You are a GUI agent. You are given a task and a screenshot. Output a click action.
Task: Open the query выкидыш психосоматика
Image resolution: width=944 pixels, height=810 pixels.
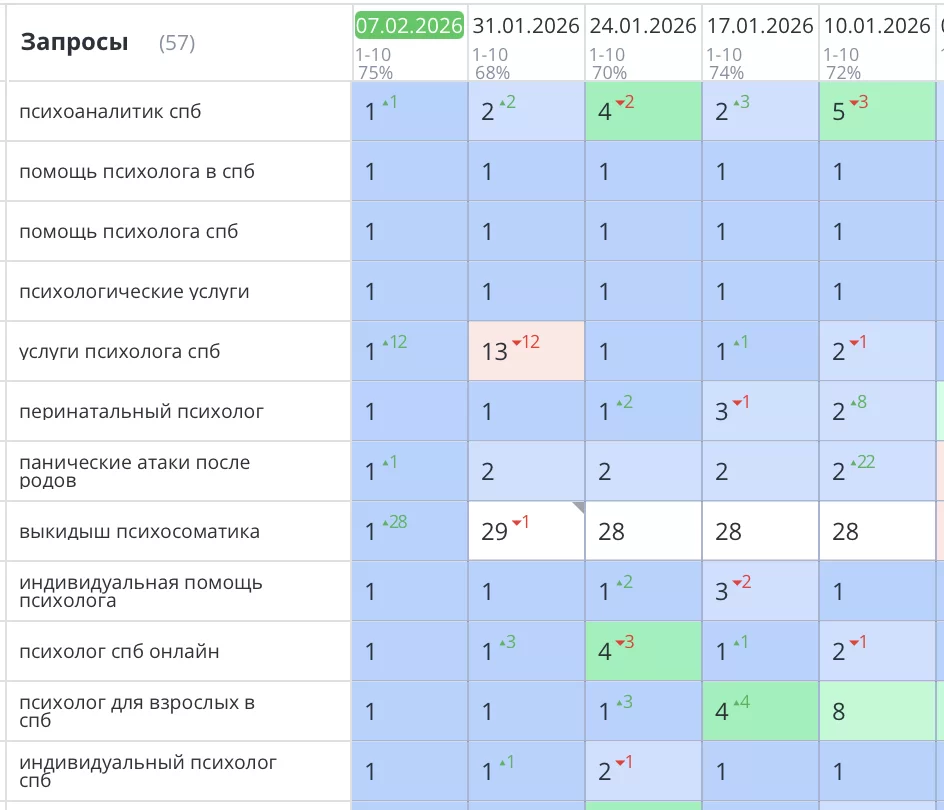139,531
